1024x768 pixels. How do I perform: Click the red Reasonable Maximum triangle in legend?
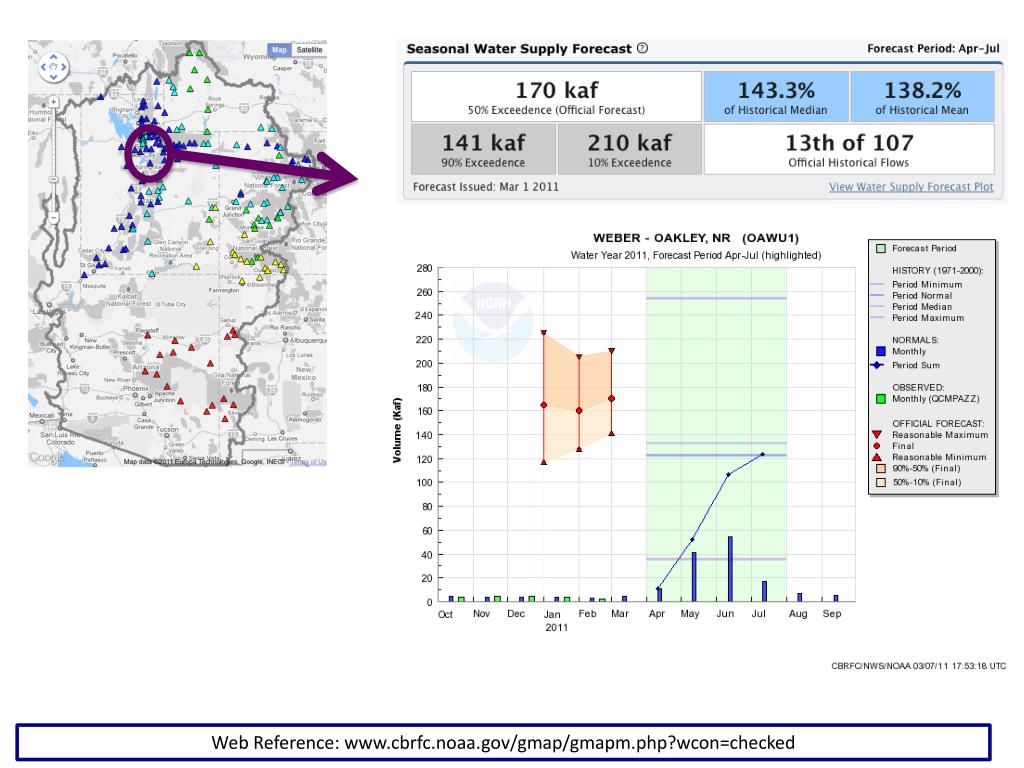click(877, 435)
